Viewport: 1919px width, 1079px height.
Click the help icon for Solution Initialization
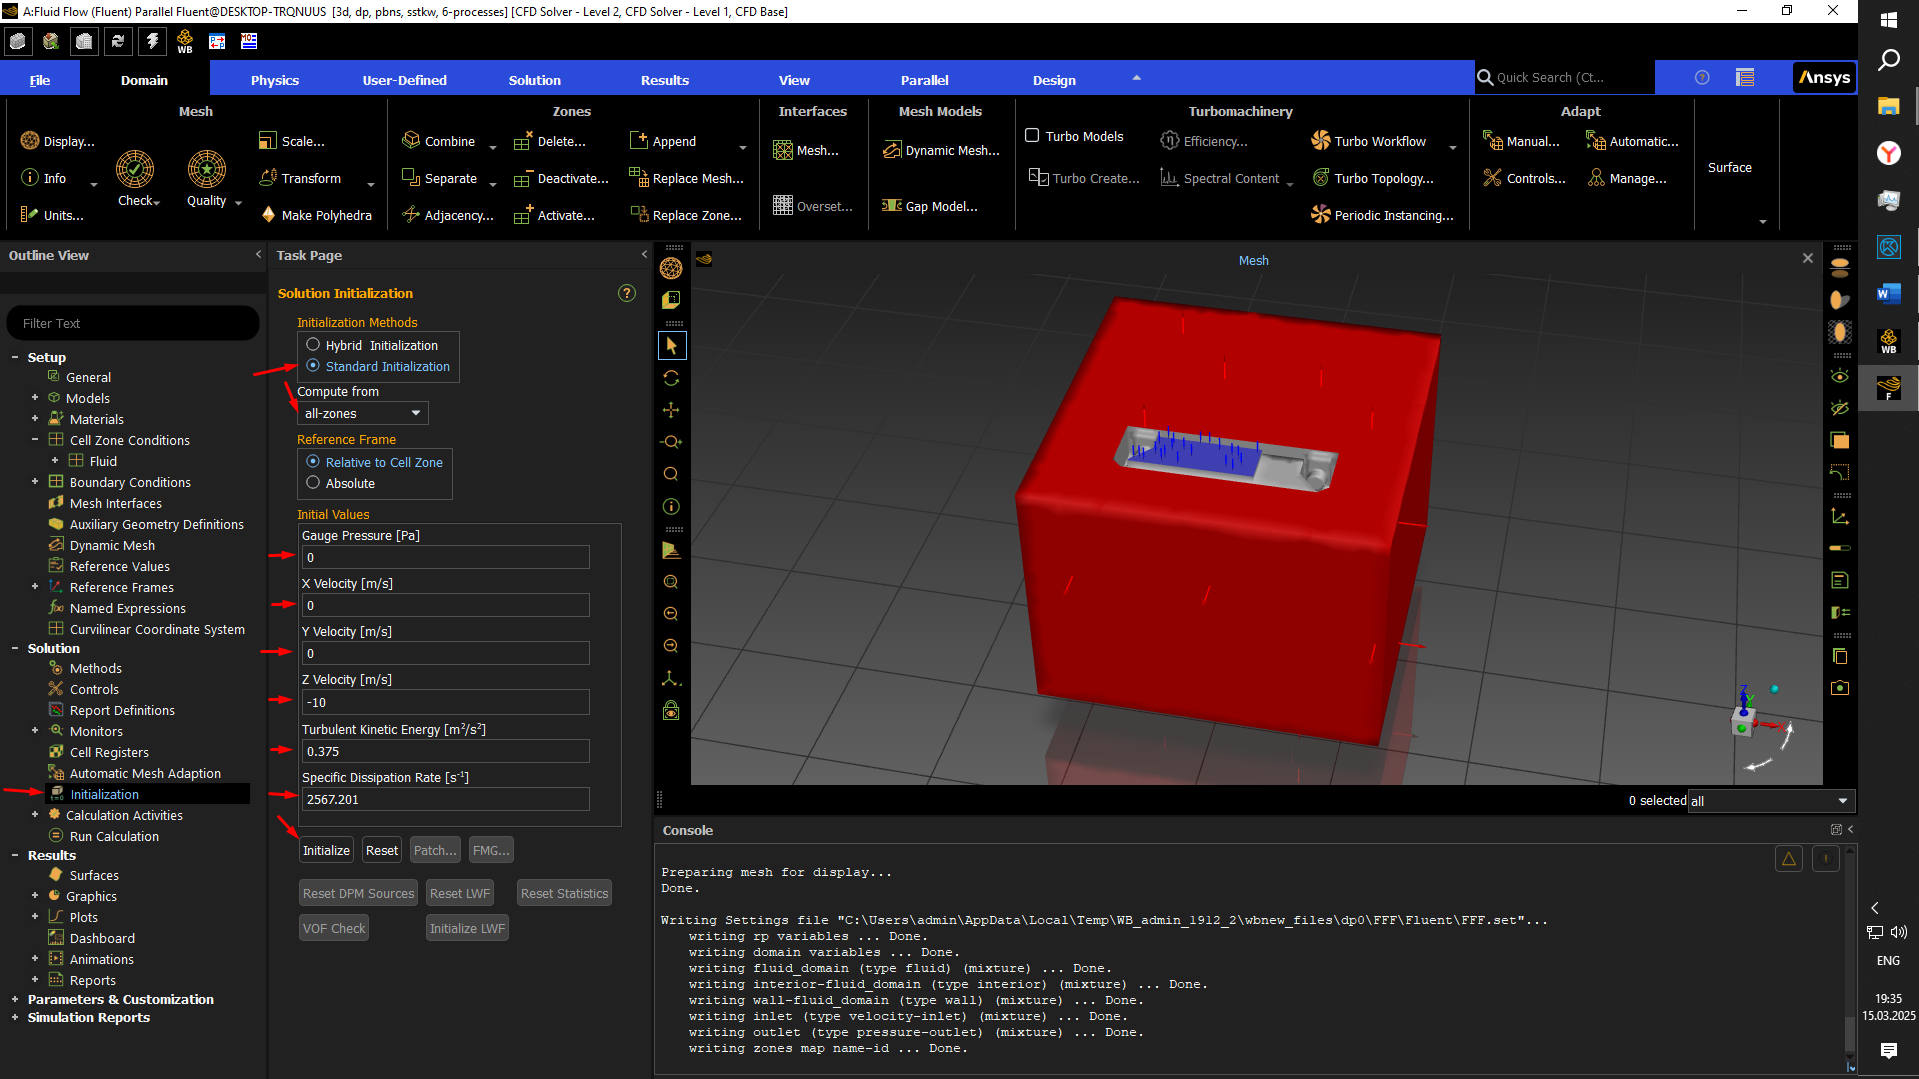[627, 293]
